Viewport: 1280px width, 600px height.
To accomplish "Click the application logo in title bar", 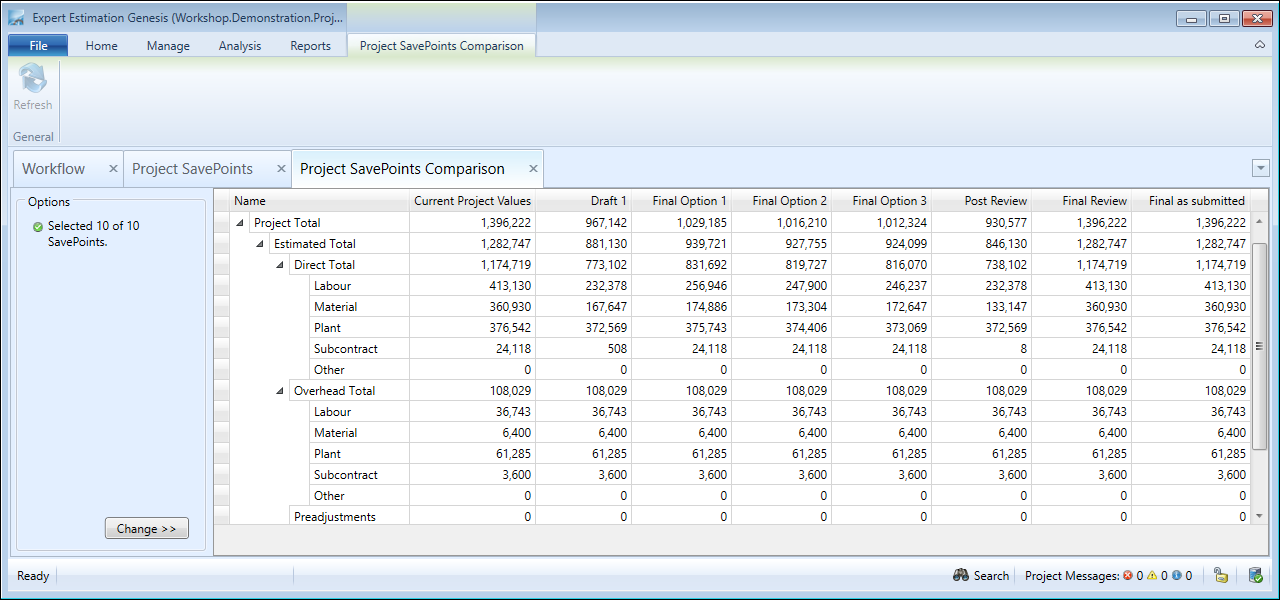I will click(x=17, y=18).
